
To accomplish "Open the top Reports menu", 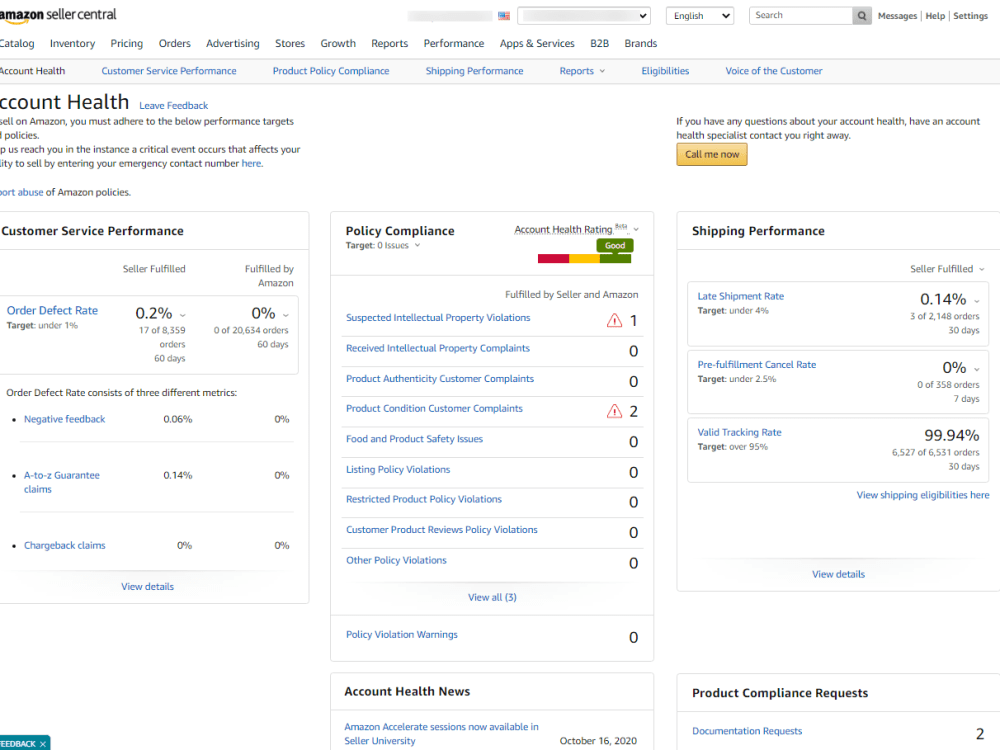I will [389, 43].
